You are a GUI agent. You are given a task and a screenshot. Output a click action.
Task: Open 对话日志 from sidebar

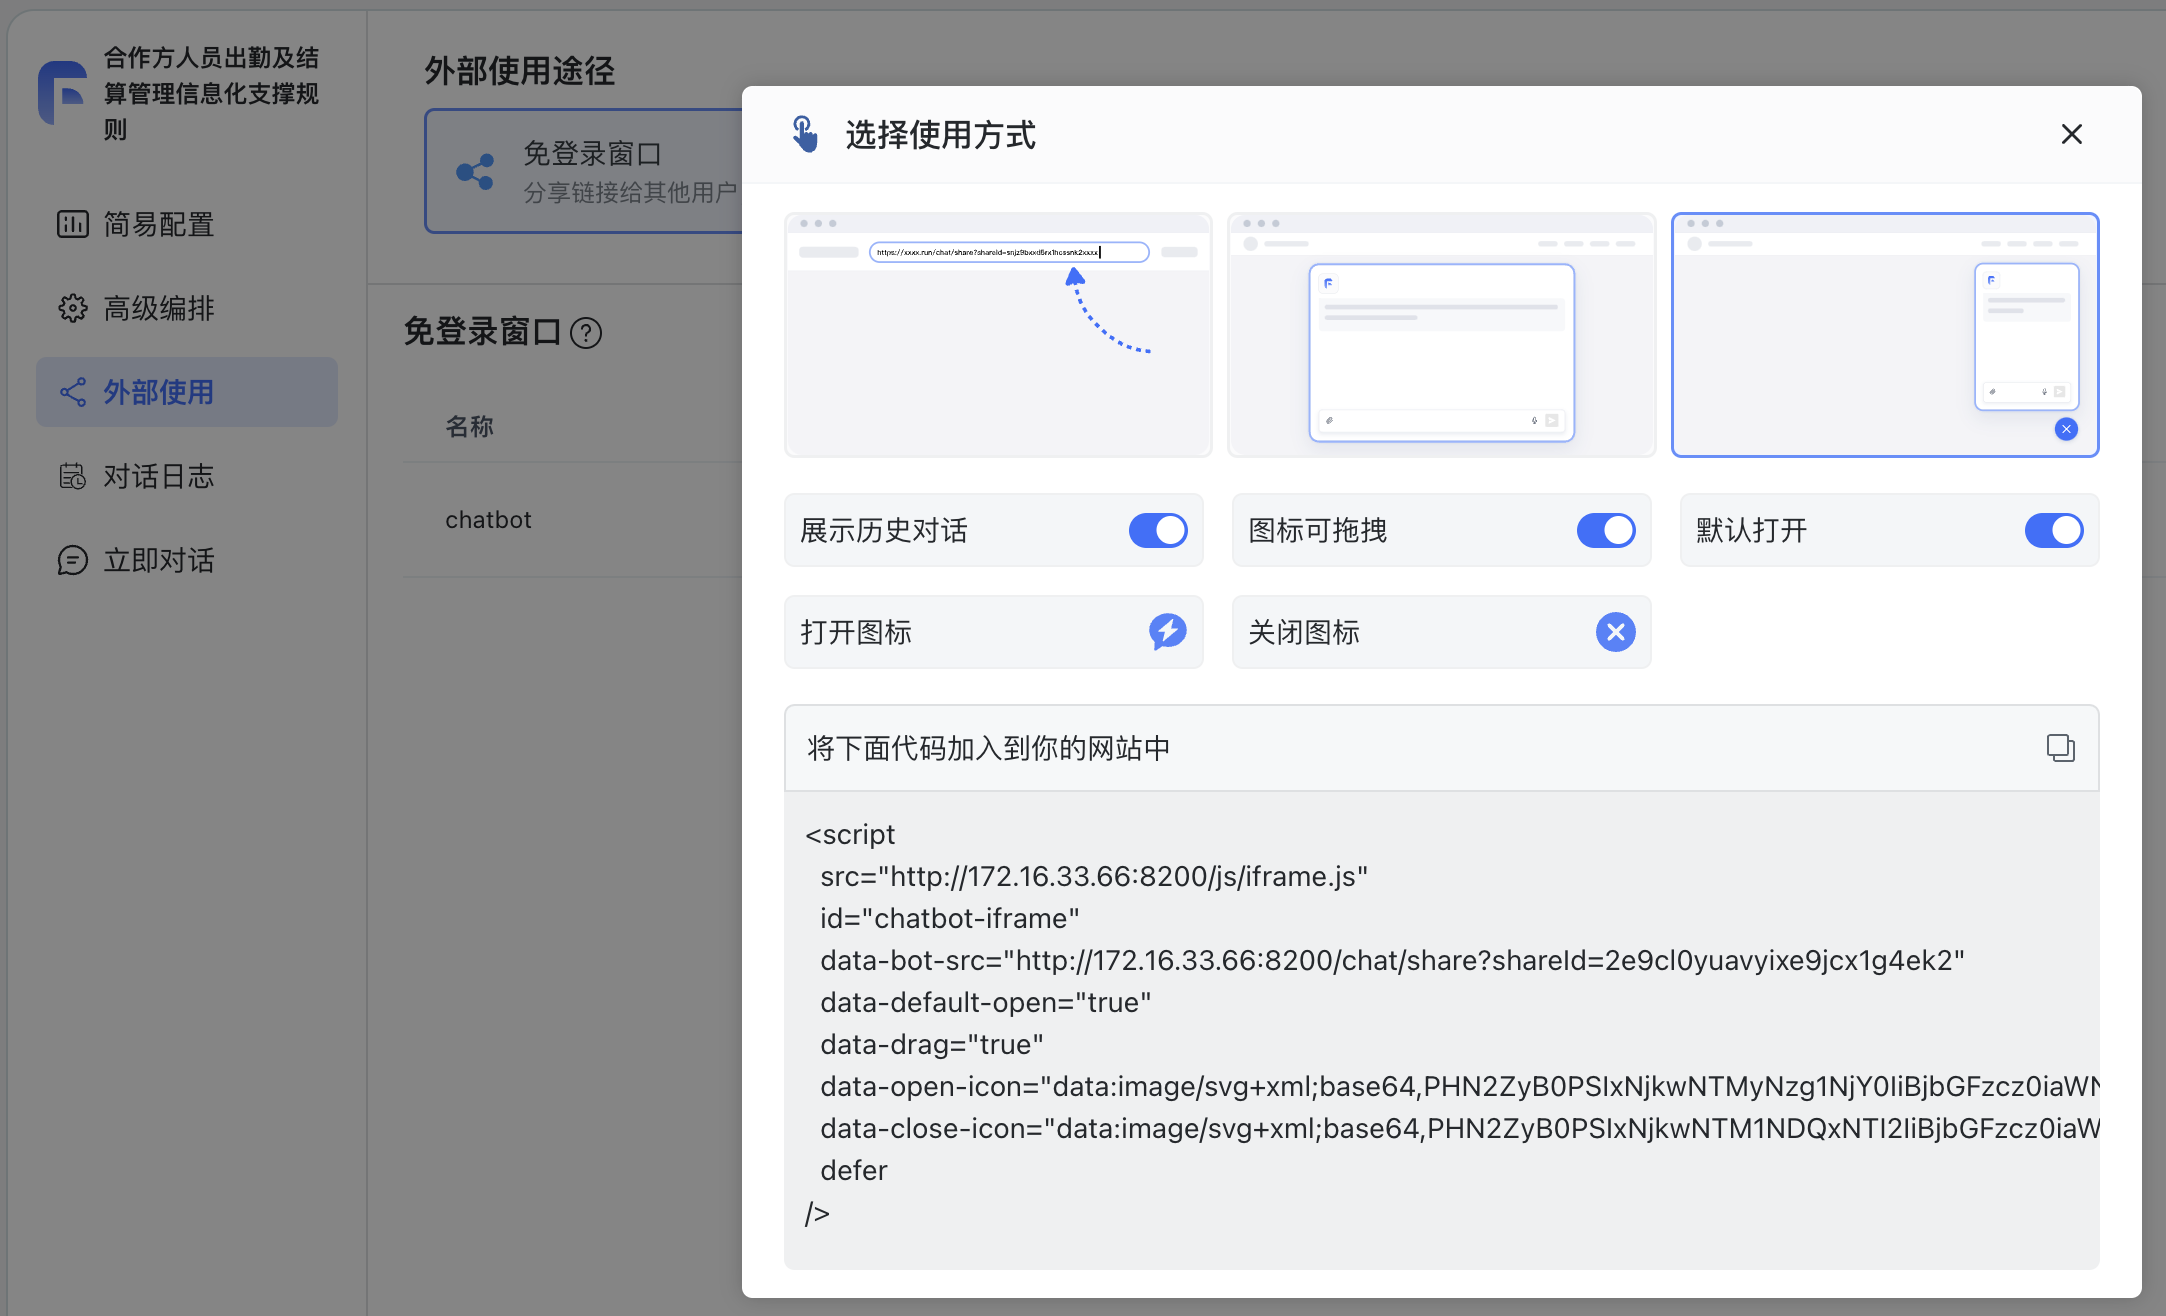pyautogui.click(x=158, y=476)
